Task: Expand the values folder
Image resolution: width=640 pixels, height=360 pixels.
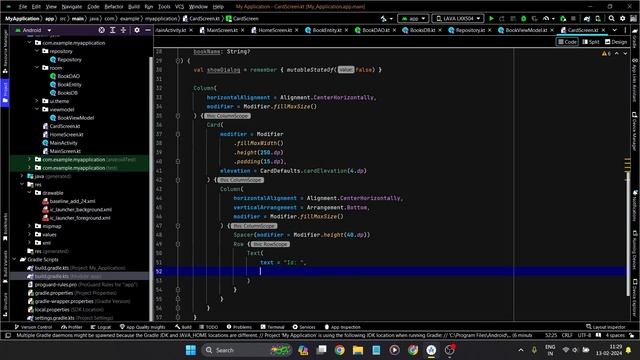Action: (29, 234)
